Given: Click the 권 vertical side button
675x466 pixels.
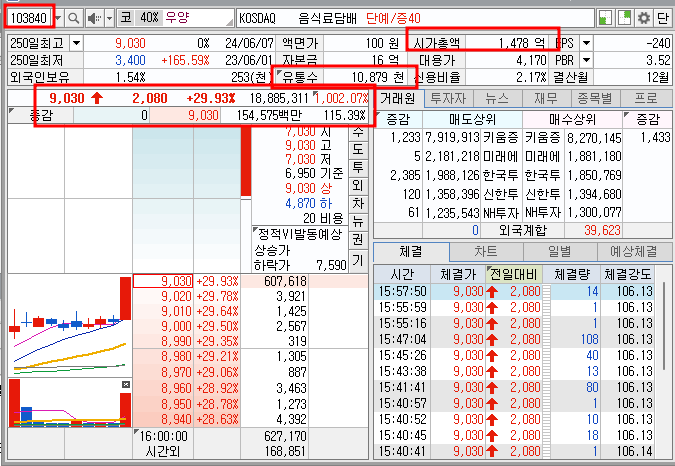Looking at the screenshot, I should click(x=358, y=240).
